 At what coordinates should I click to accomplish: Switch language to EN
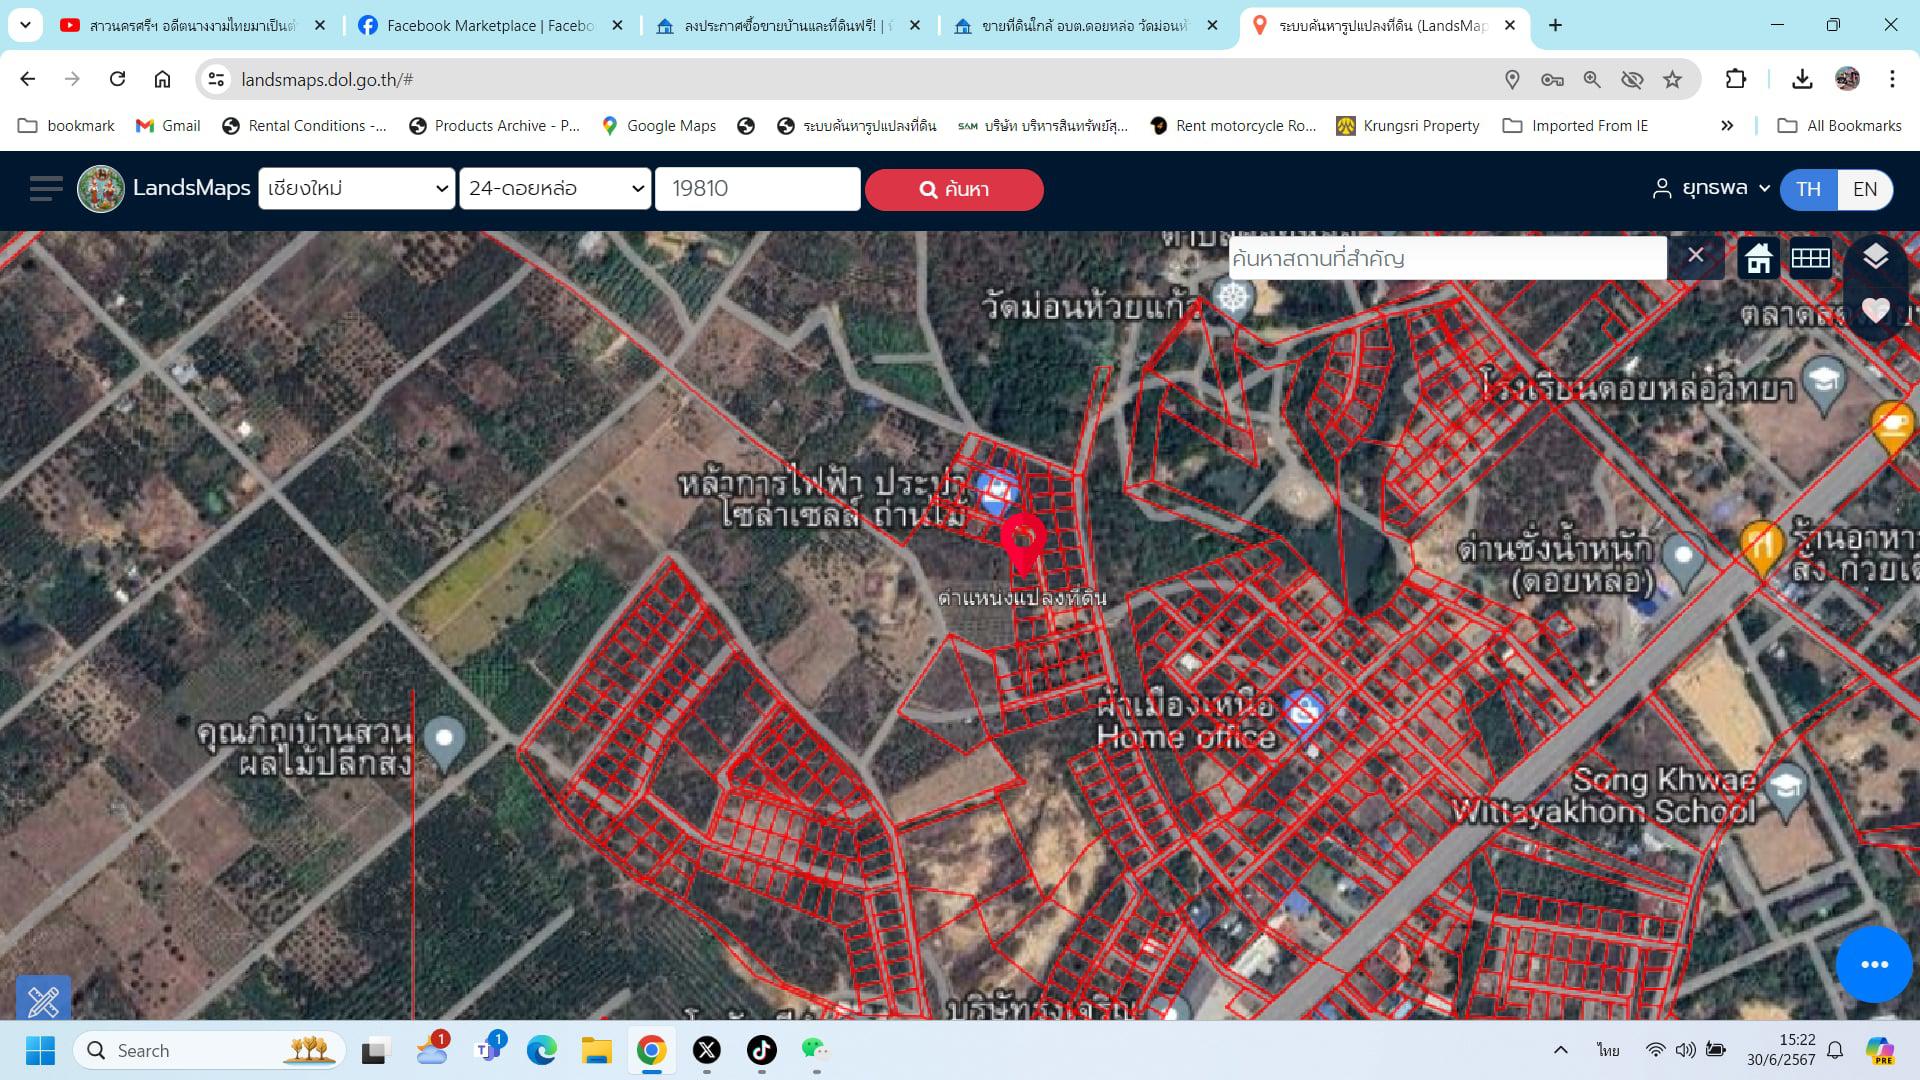[1865, 189]
